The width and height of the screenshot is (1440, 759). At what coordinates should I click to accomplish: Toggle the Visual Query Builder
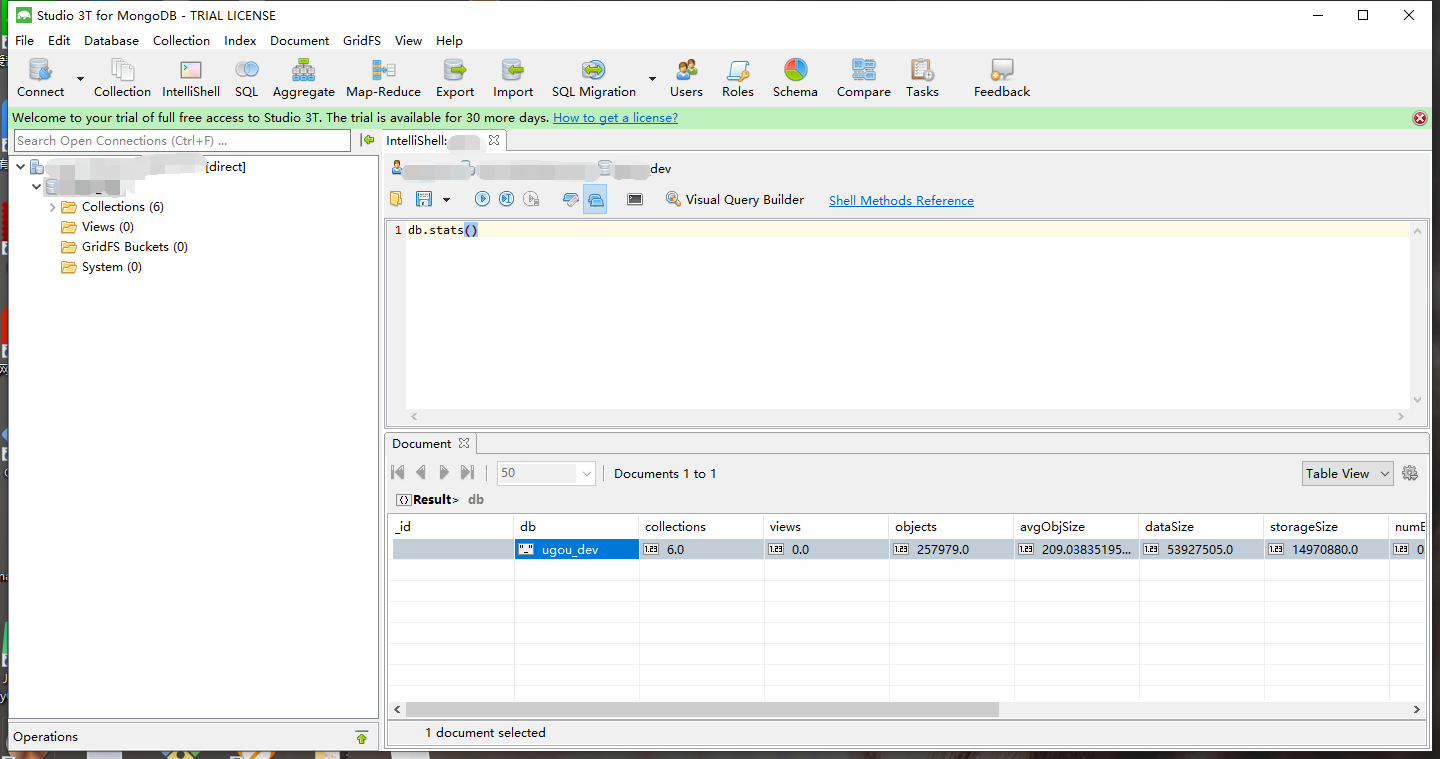pyautogui.click(x=735, y=199)
